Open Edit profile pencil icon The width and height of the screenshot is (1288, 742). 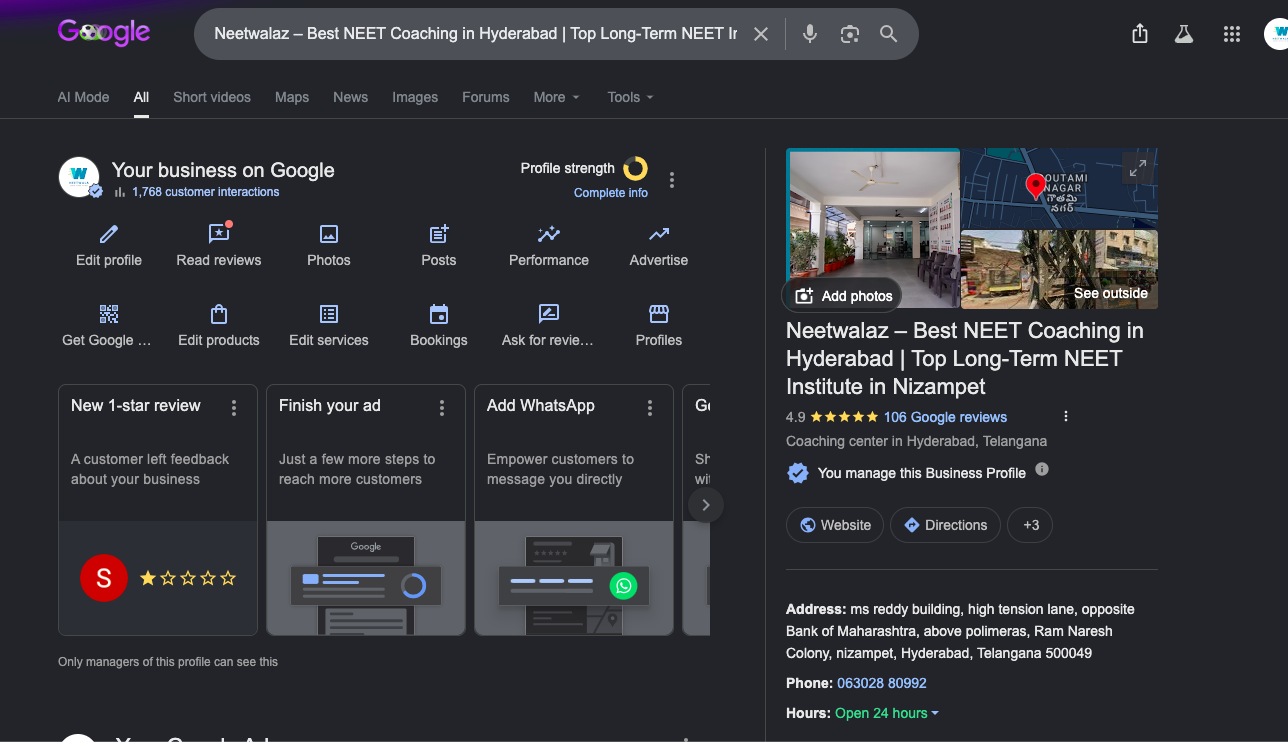(109, 234)
